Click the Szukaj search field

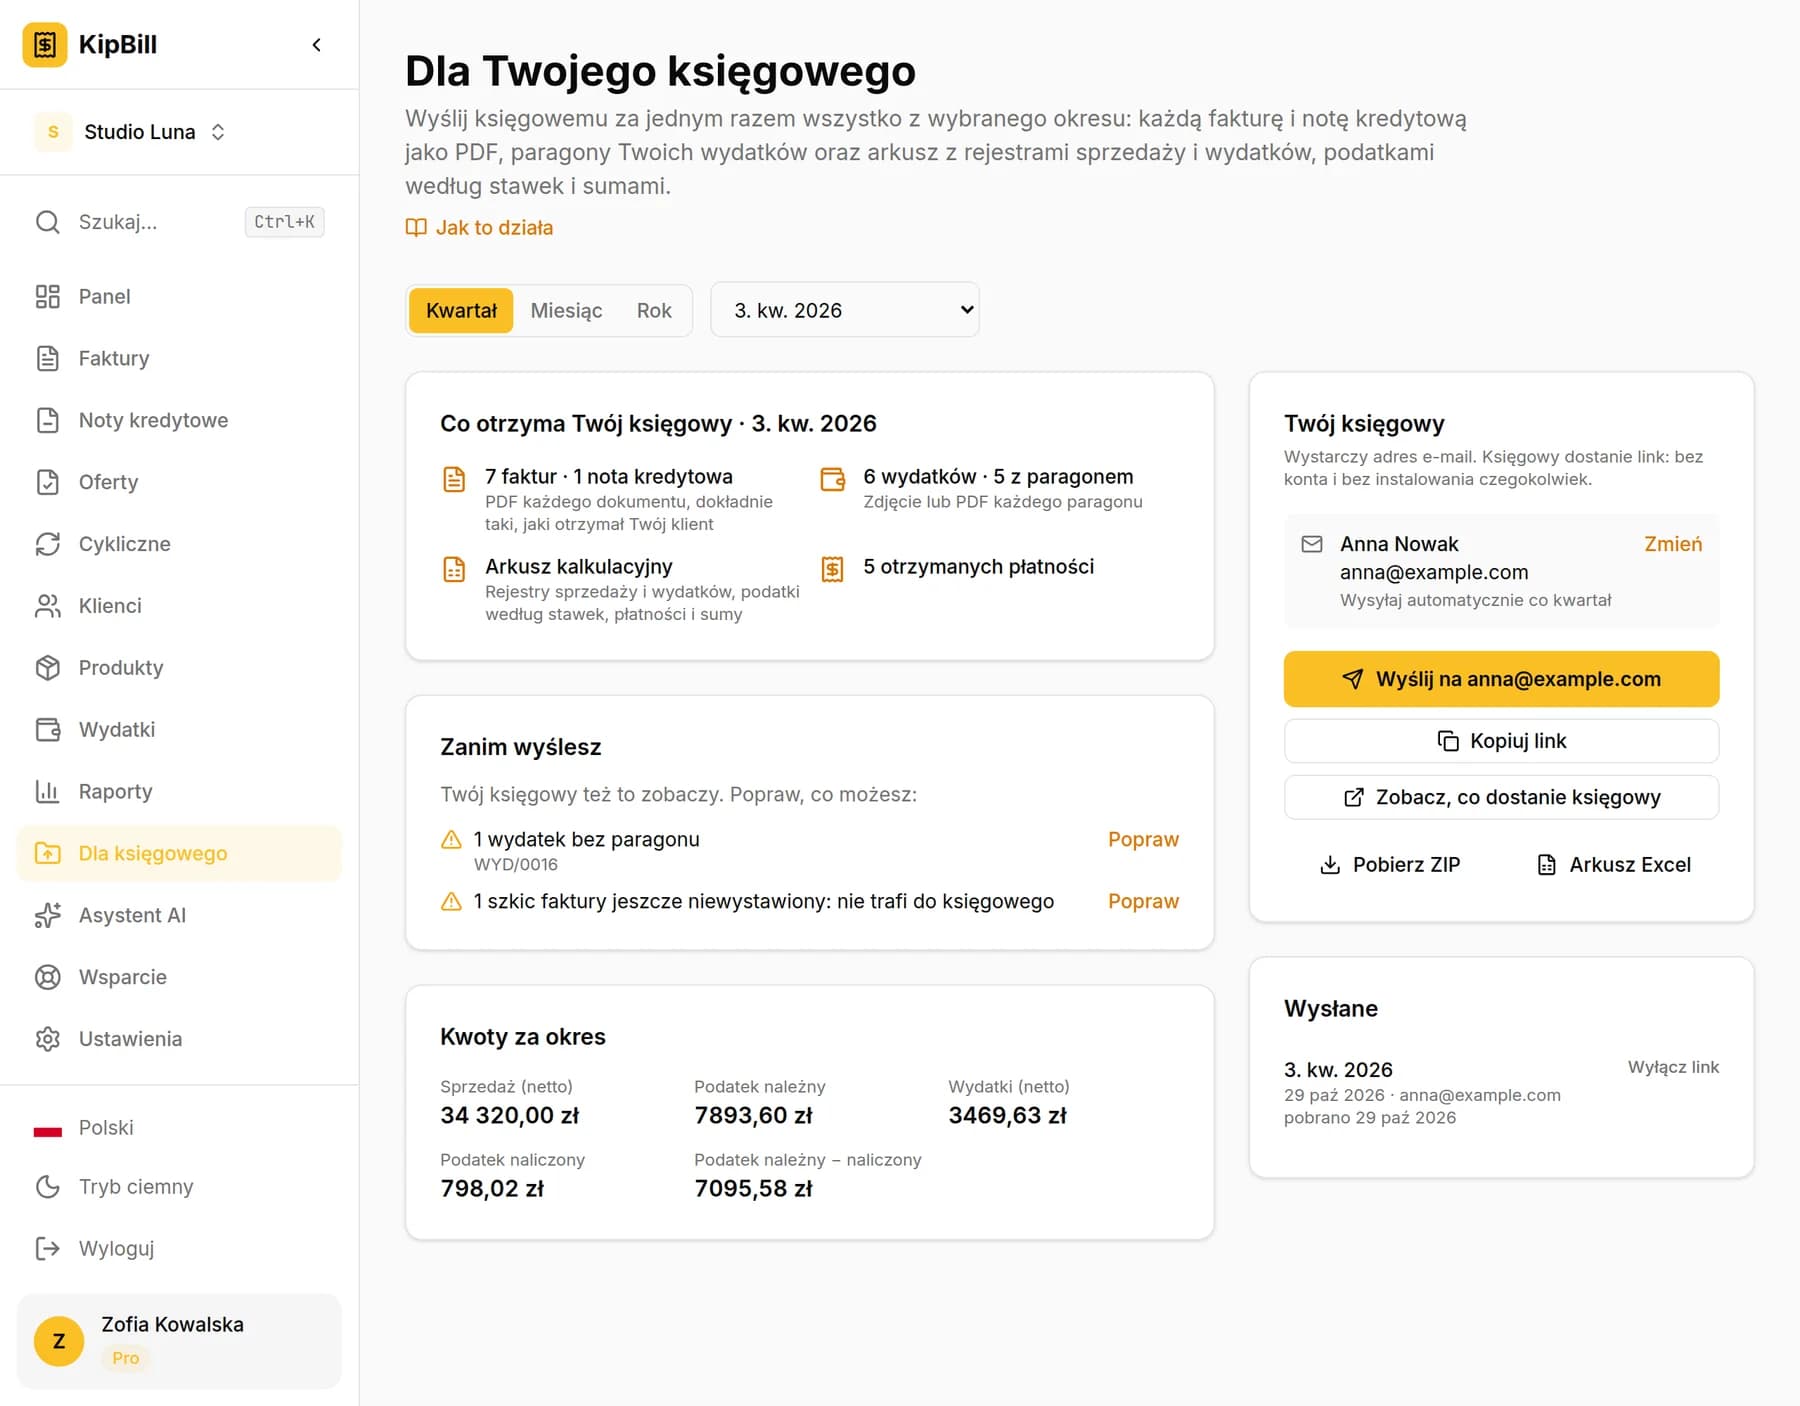point(180,222)
